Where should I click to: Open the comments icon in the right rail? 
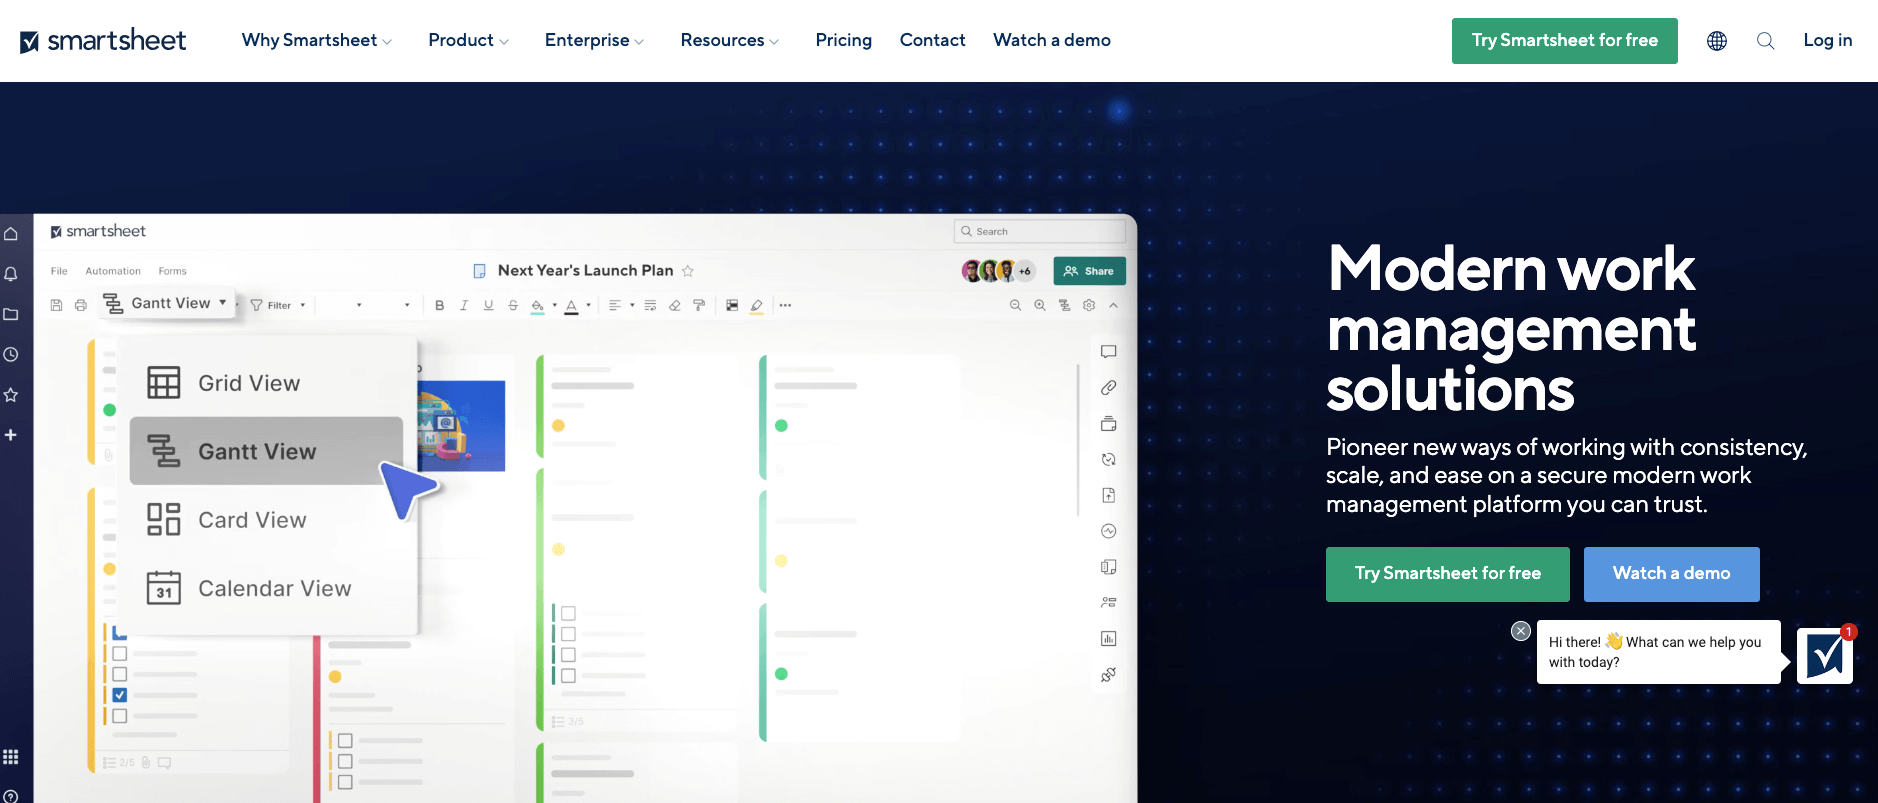(x=1108, y=352)
